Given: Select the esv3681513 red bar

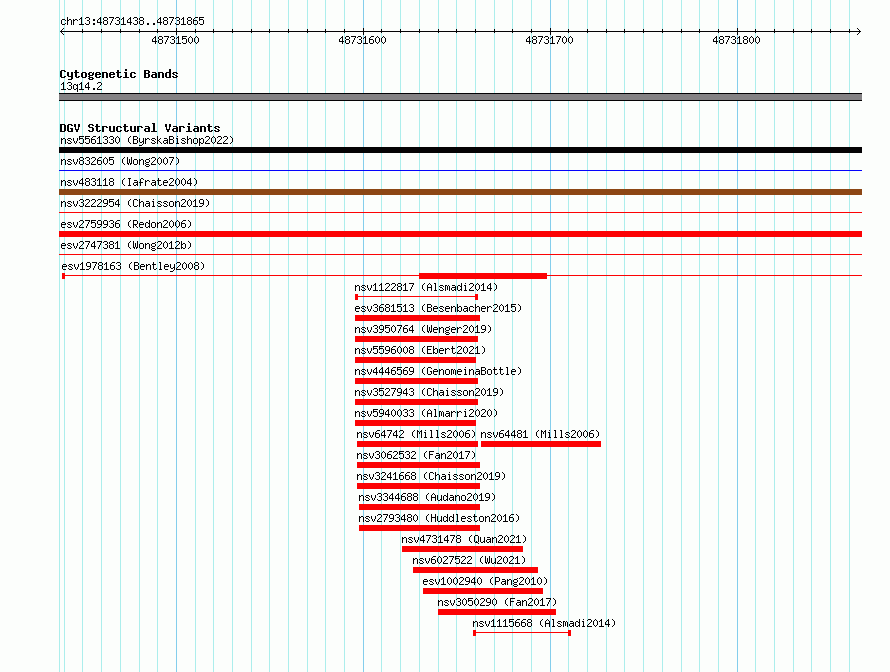Looking at the screenshot, I should click(x=417, y=318).
